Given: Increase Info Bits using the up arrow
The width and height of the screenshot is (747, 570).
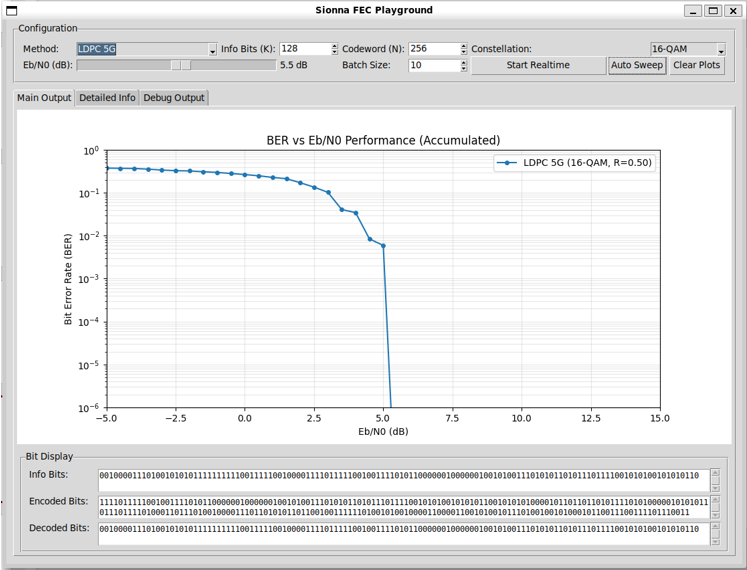Looking at the screenshot, I should pos(334,46).
